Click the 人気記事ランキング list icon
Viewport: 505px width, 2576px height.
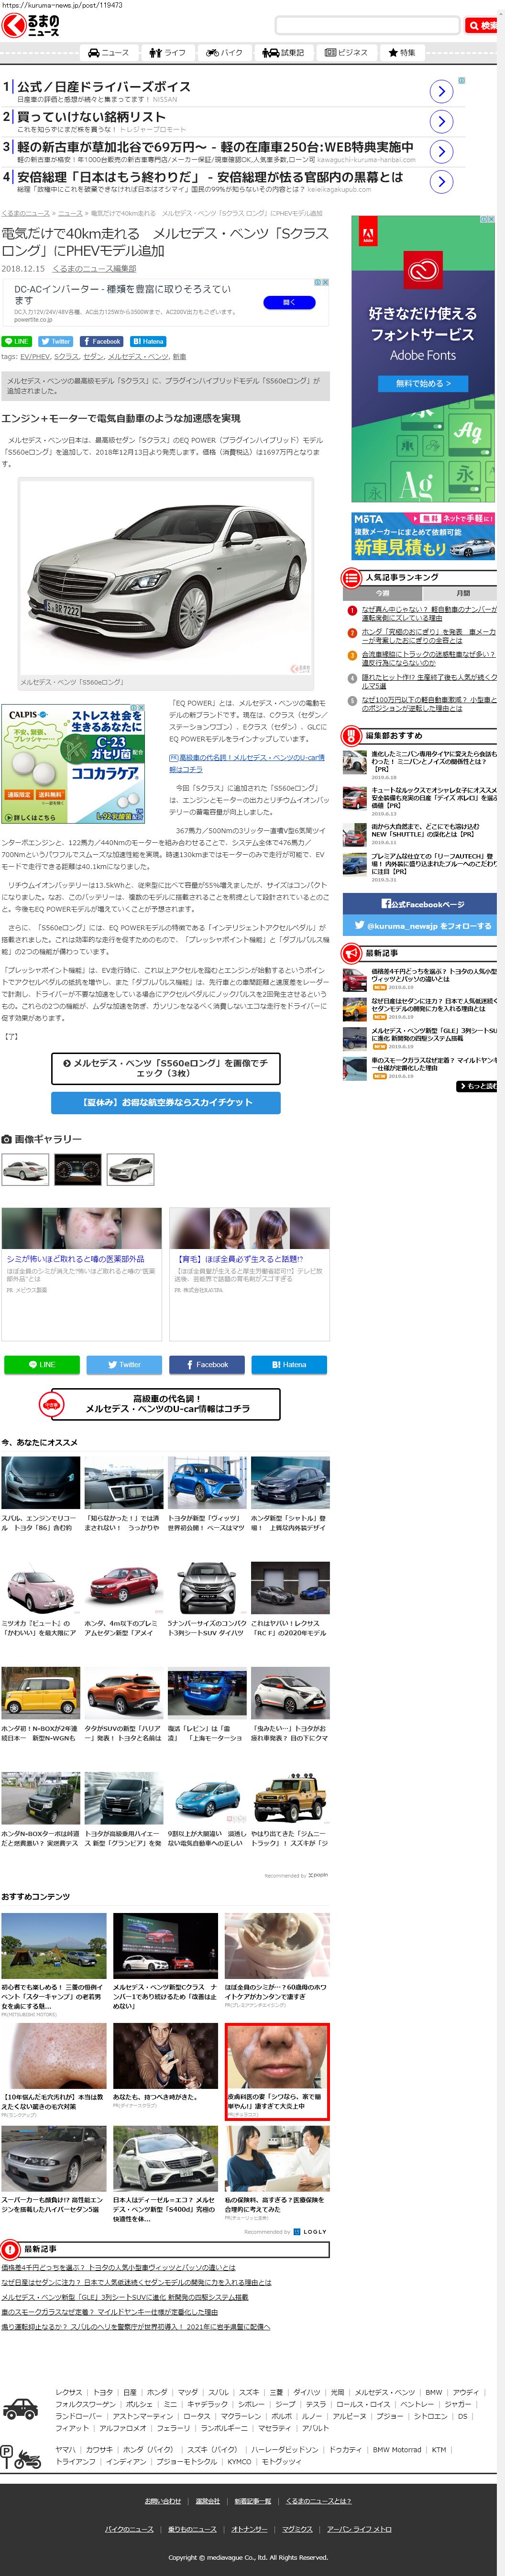tap(351, 577)
